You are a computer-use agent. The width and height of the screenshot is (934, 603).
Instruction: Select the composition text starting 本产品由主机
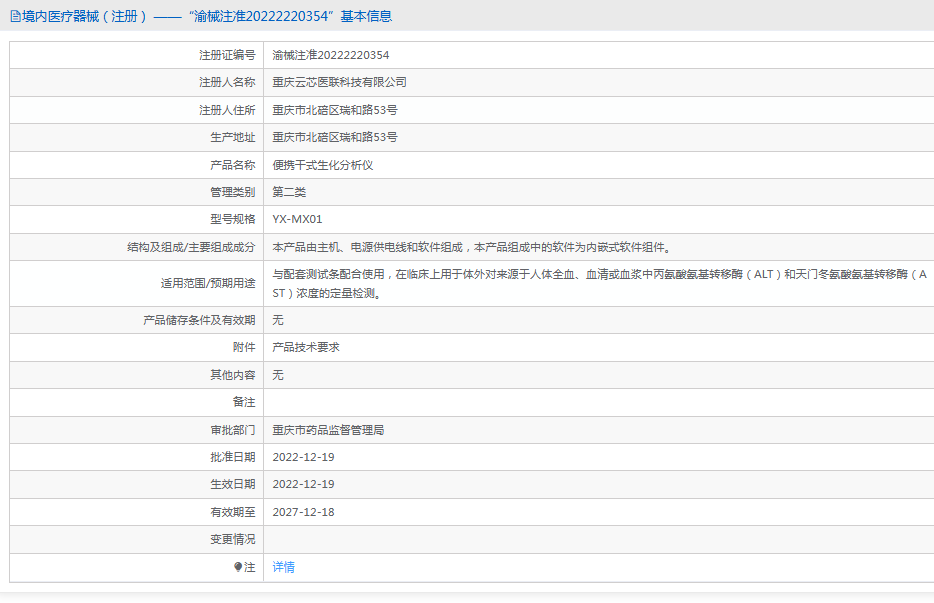tap(473, 247)
